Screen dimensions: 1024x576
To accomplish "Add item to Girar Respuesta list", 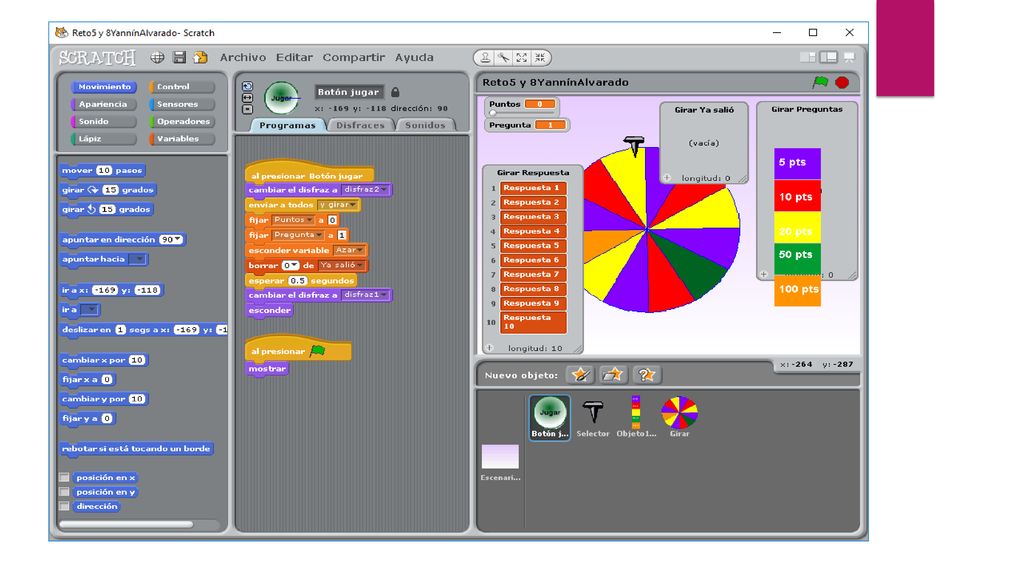I will pyautogui.click(x=489, y=348).
